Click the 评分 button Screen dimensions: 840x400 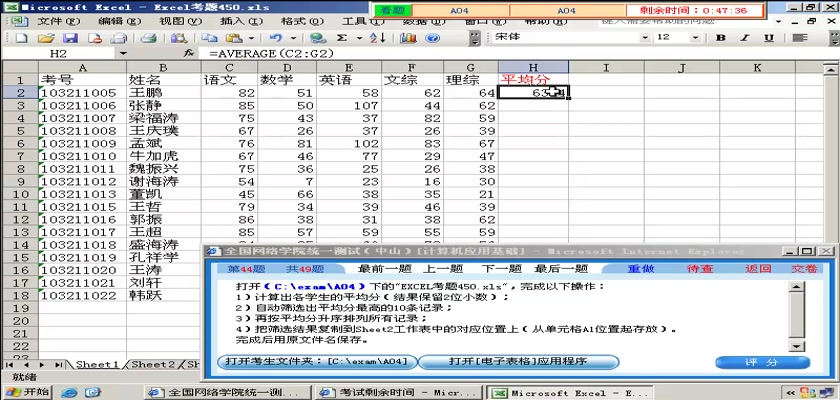click(762, 363)
